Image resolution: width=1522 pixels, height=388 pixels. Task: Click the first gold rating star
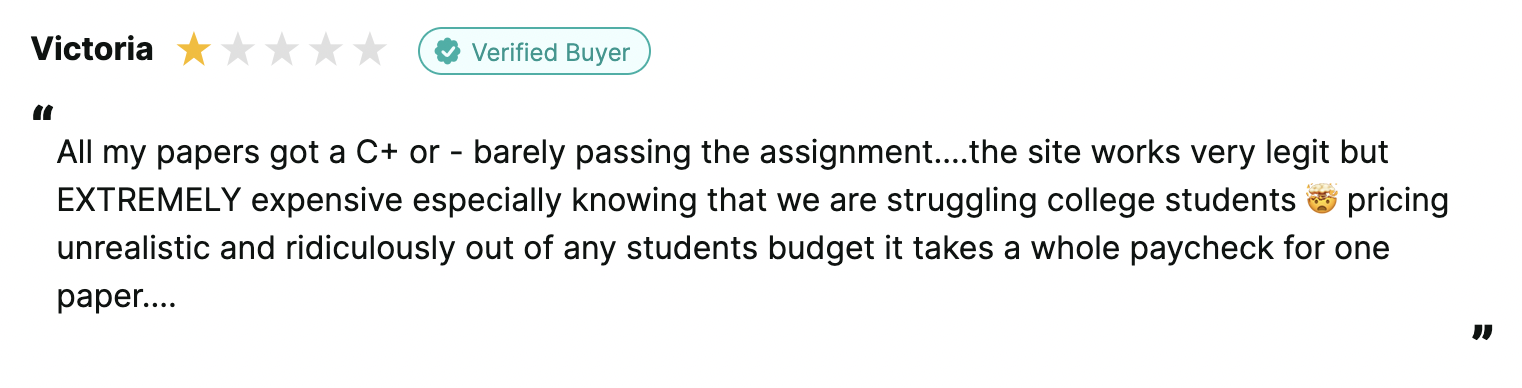tap(193, 50)
